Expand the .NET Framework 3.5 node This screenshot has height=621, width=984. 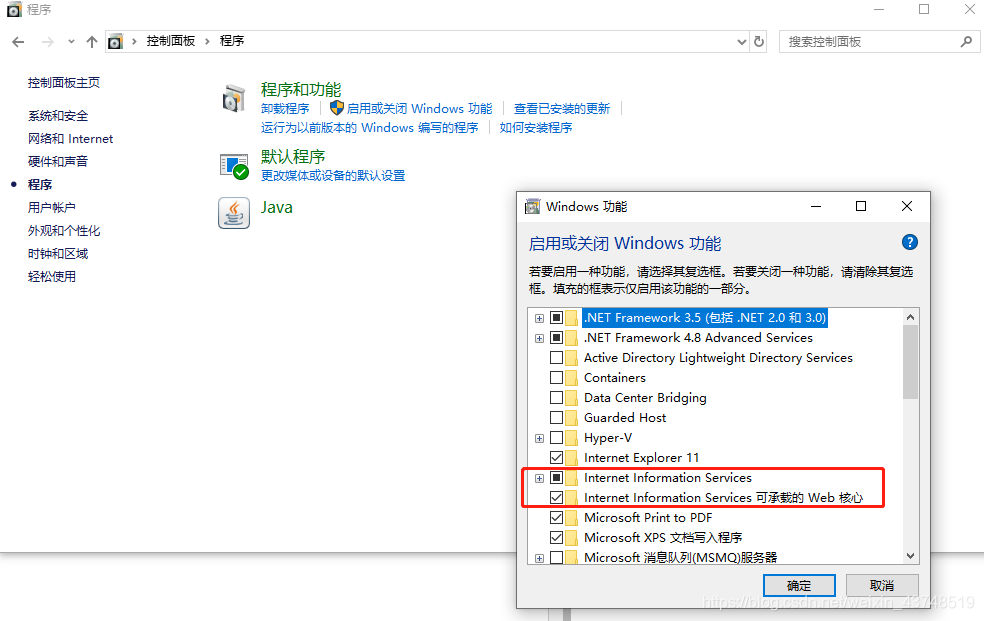539,318
